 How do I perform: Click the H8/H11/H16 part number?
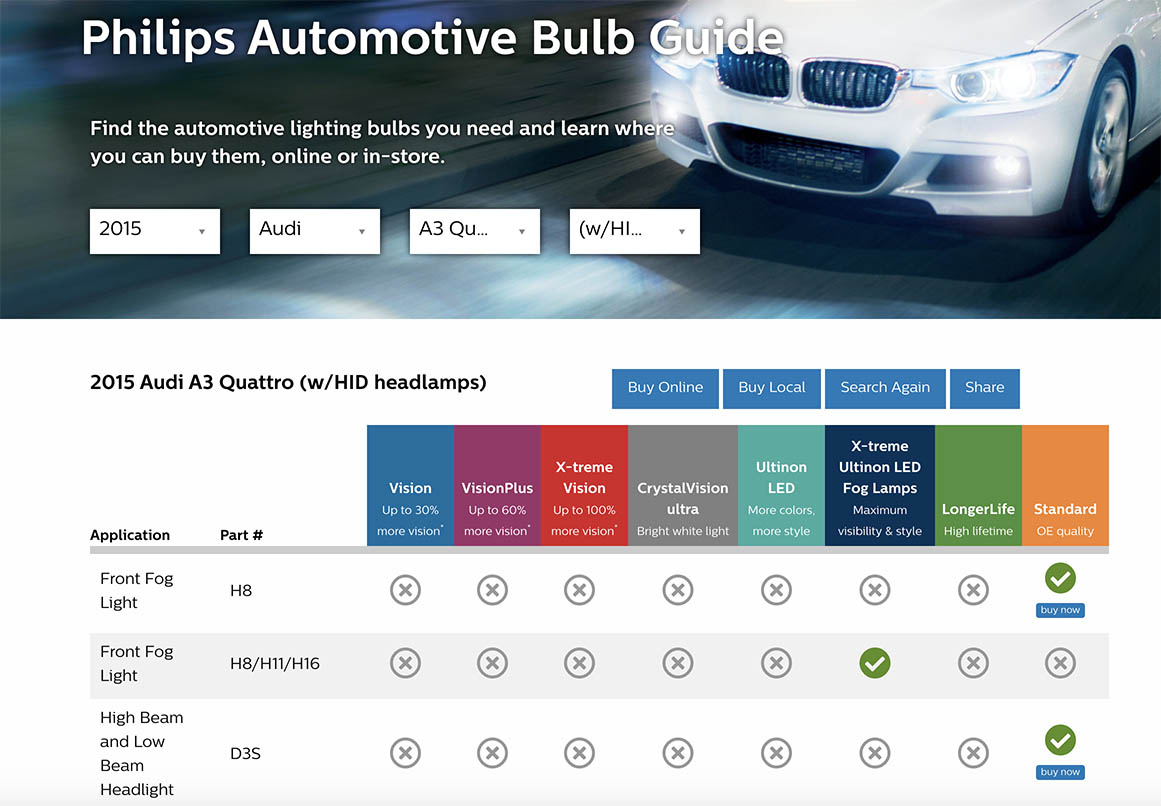pos(275,664)
